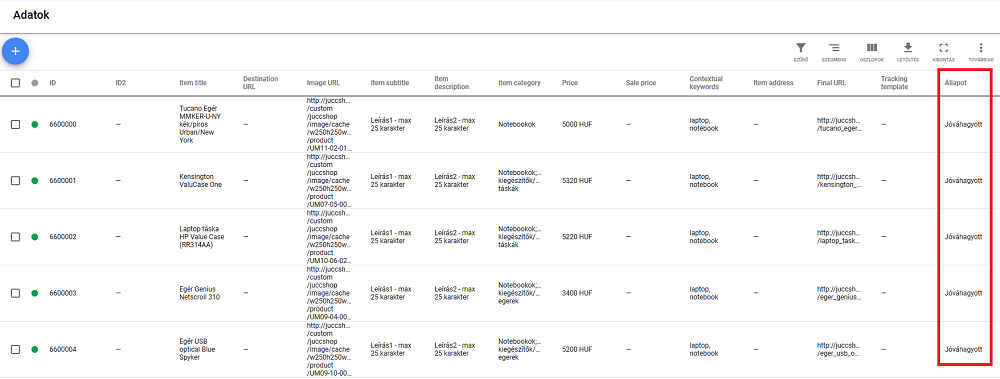This screenshot has width=1000, height=379.
Task: Click Final URL ending laptop_task
Action: tap(839, 237)
